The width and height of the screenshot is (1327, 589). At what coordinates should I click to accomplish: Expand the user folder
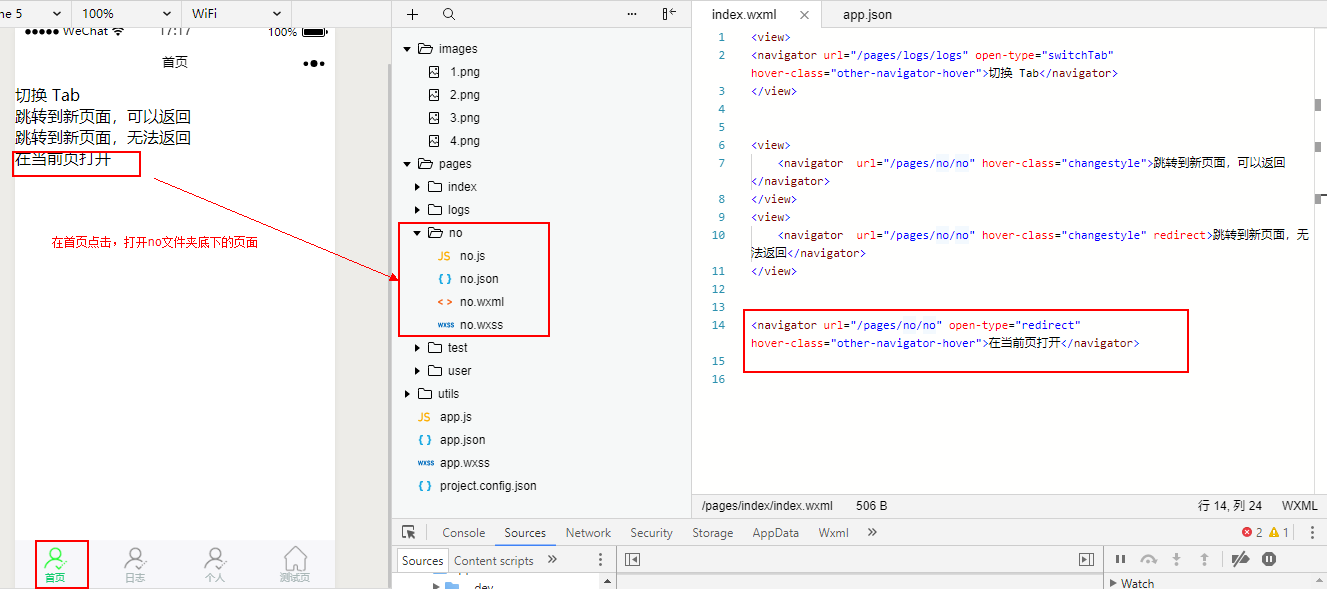click(x=418, y=371)
